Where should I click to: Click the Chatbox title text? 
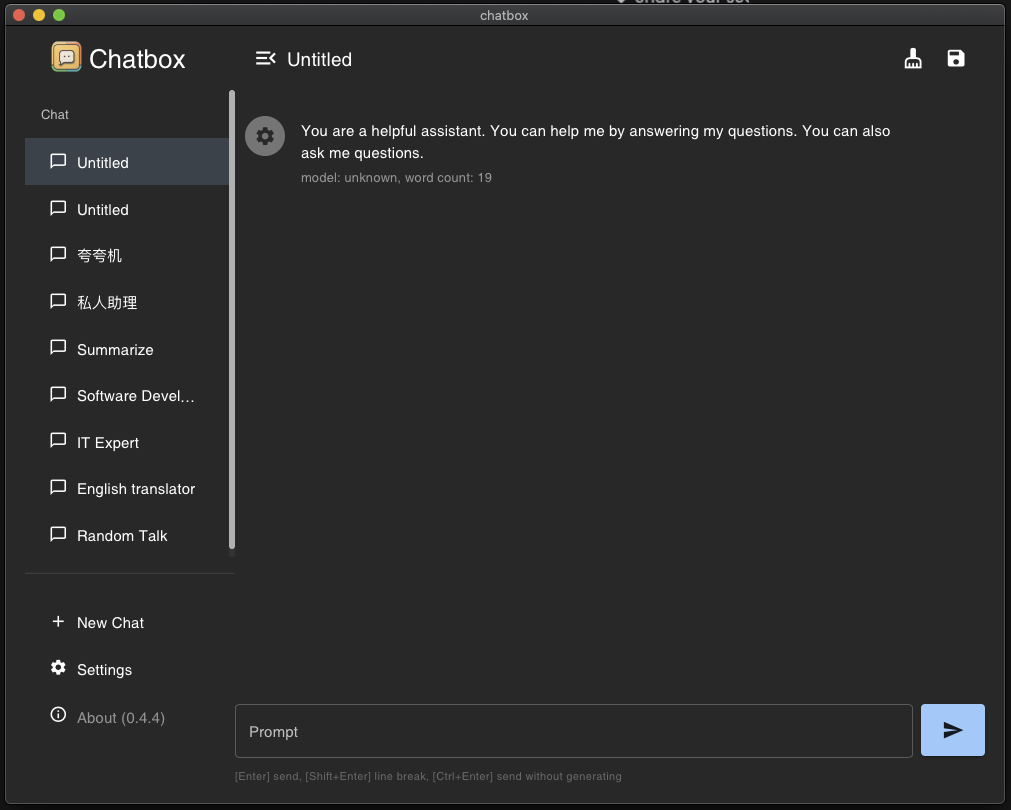137,59
